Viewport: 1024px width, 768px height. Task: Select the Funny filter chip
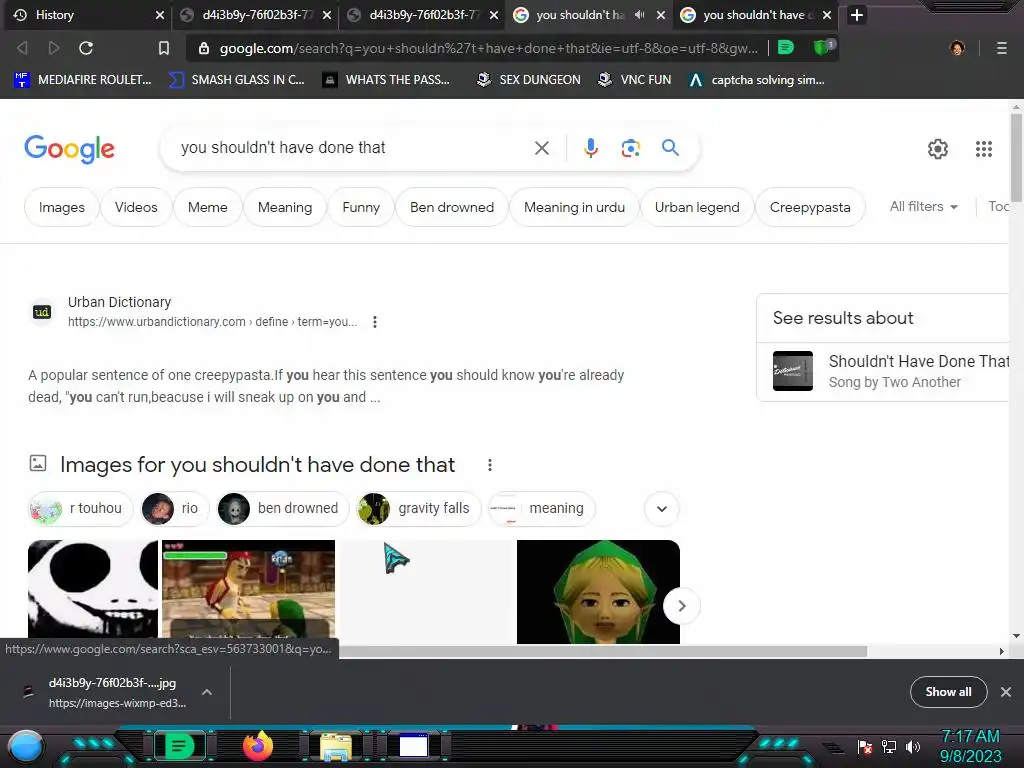tap(360, 207)
